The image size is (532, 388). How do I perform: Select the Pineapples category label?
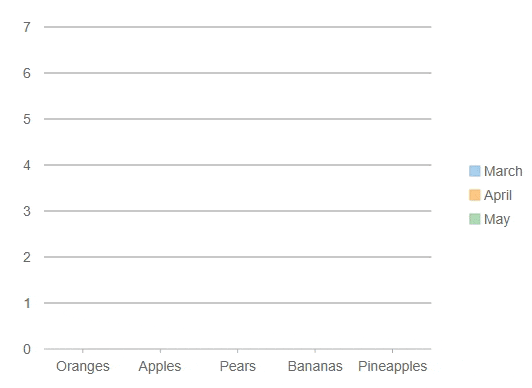393,367
